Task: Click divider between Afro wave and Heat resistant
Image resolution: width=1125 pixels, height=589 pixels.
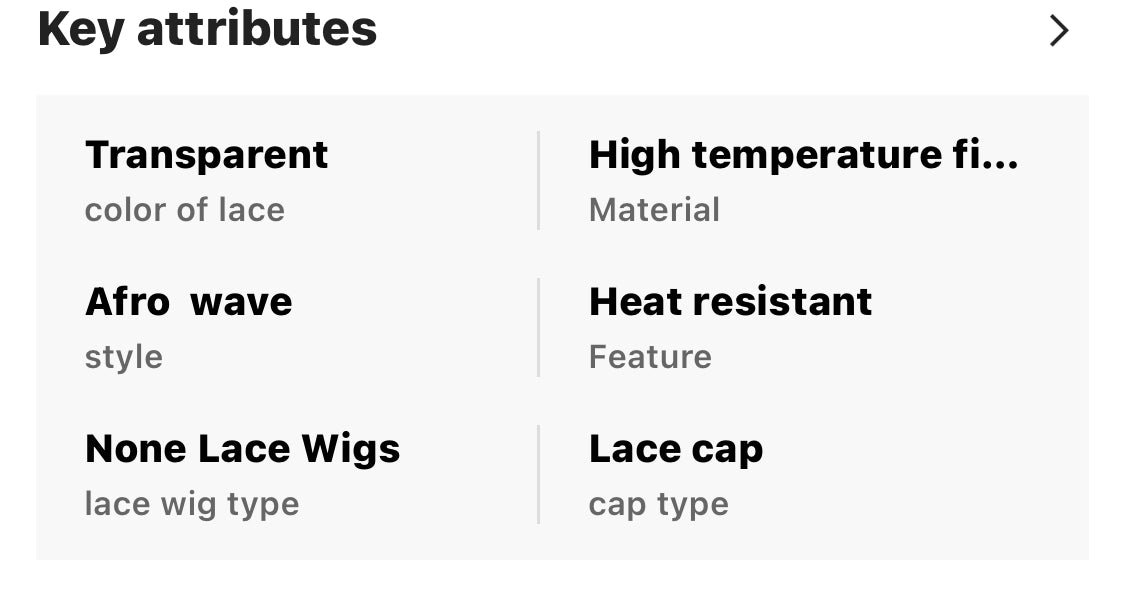Action: [x=539, y=328]
